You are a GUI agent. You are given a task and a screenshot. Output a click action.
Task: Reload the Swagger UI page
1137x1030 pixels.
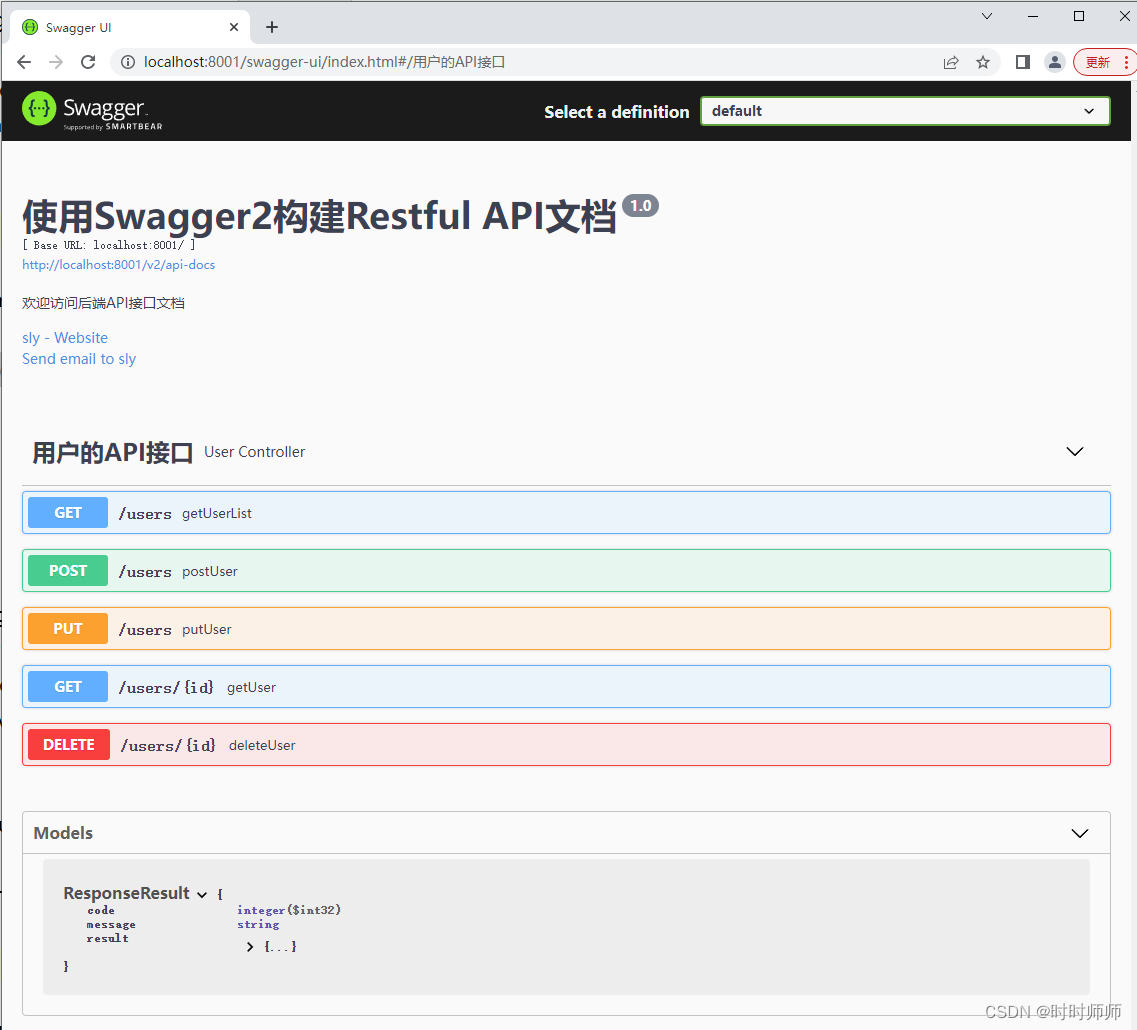(x=88, y=62)
